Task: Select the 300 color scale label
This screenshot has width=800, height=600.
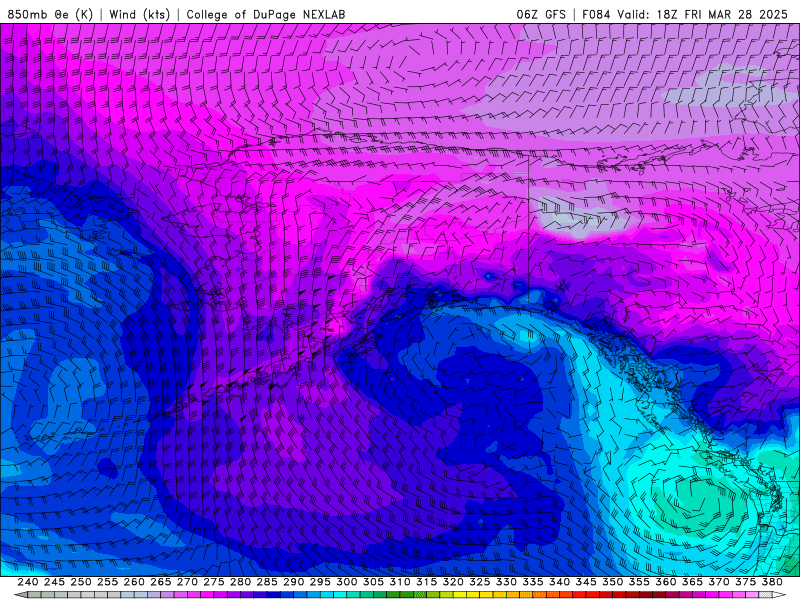Action: click(x=346, y=582)
